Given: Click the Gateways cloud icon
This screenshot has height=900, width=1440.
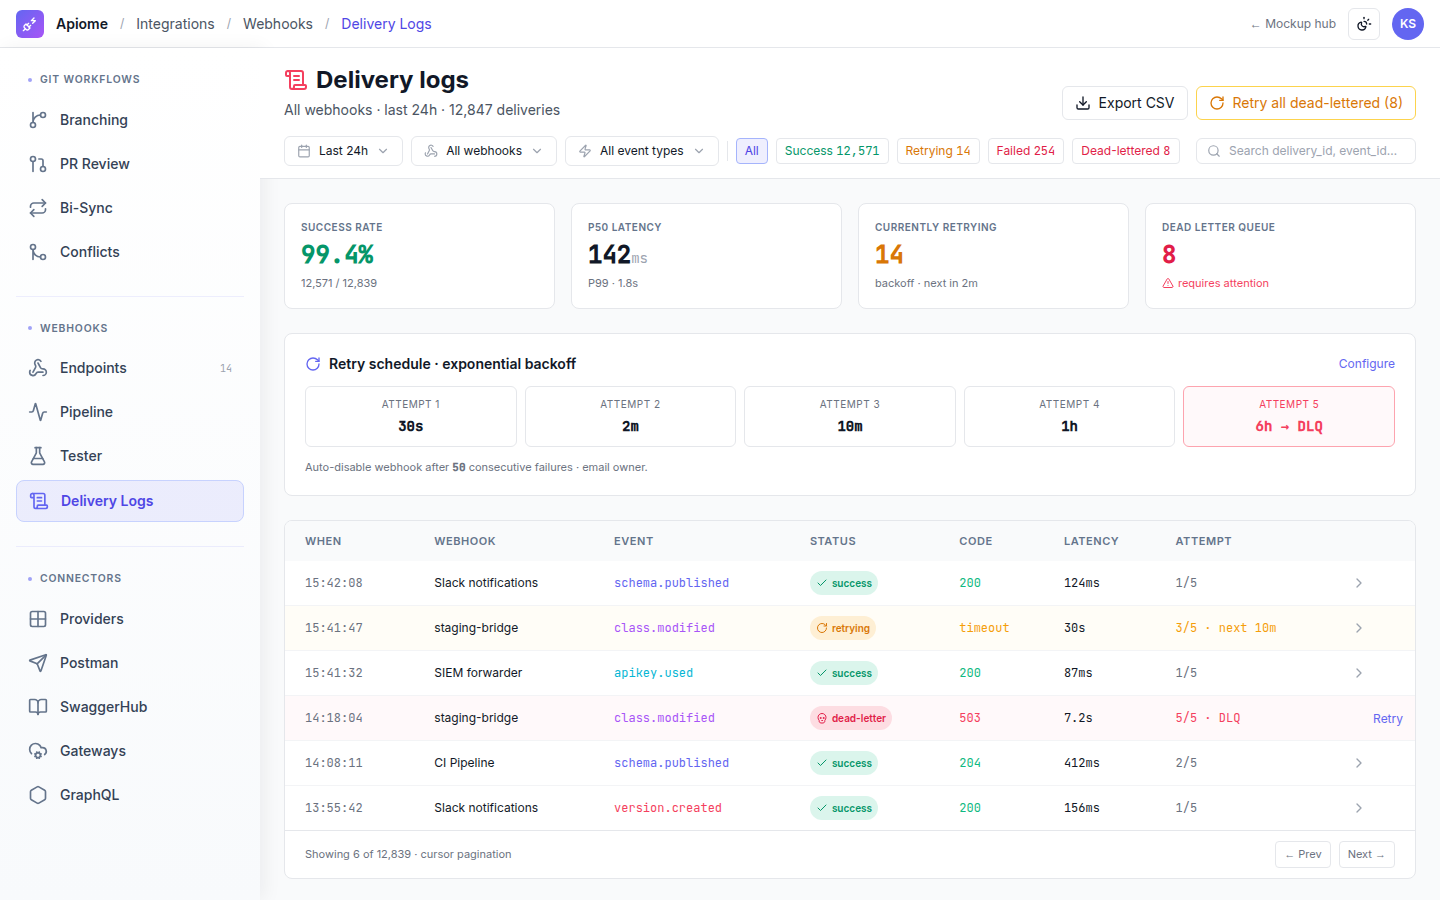Looking at the screenshot, I should 38,751.
